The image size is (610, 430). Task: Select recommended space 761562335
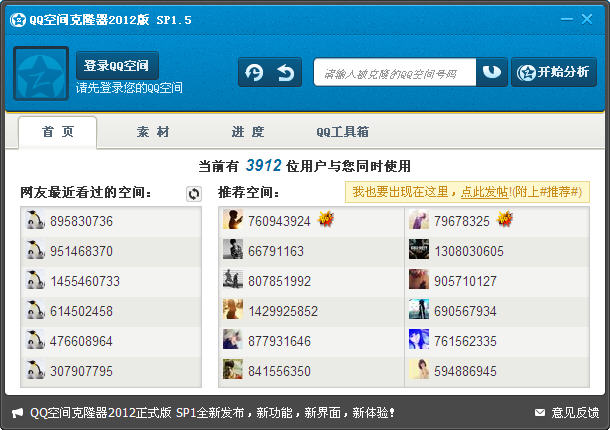(465, 341)
